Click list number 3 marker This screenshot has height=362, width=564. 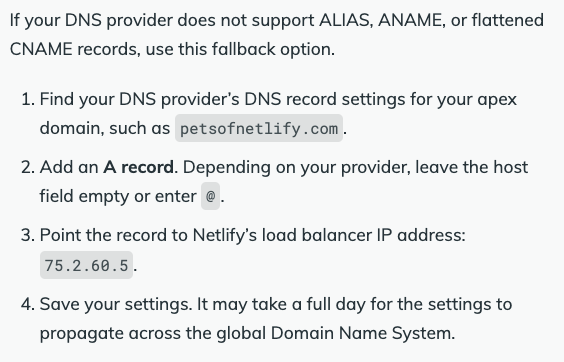28,235
